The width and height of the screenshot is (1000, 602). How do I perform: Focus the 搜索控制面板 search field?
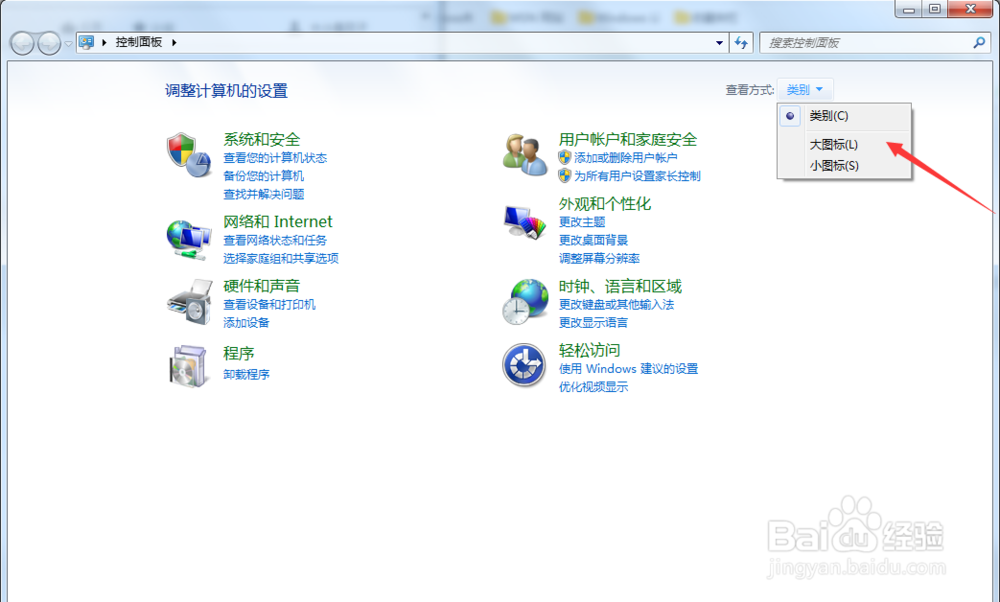874,43
